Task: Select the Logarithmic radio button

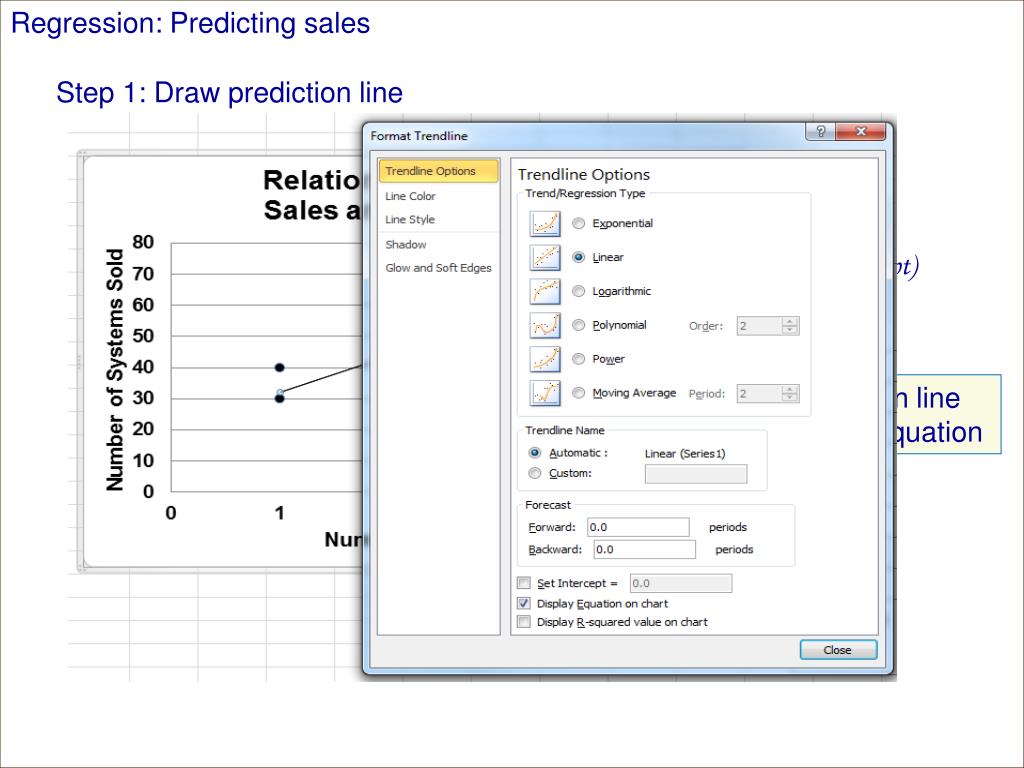Action: tap(578, 291)
